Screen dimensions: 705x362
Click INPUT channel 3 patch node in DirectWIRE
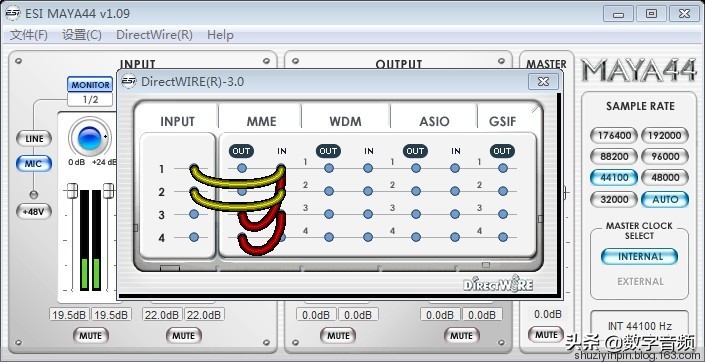point(194,214)
